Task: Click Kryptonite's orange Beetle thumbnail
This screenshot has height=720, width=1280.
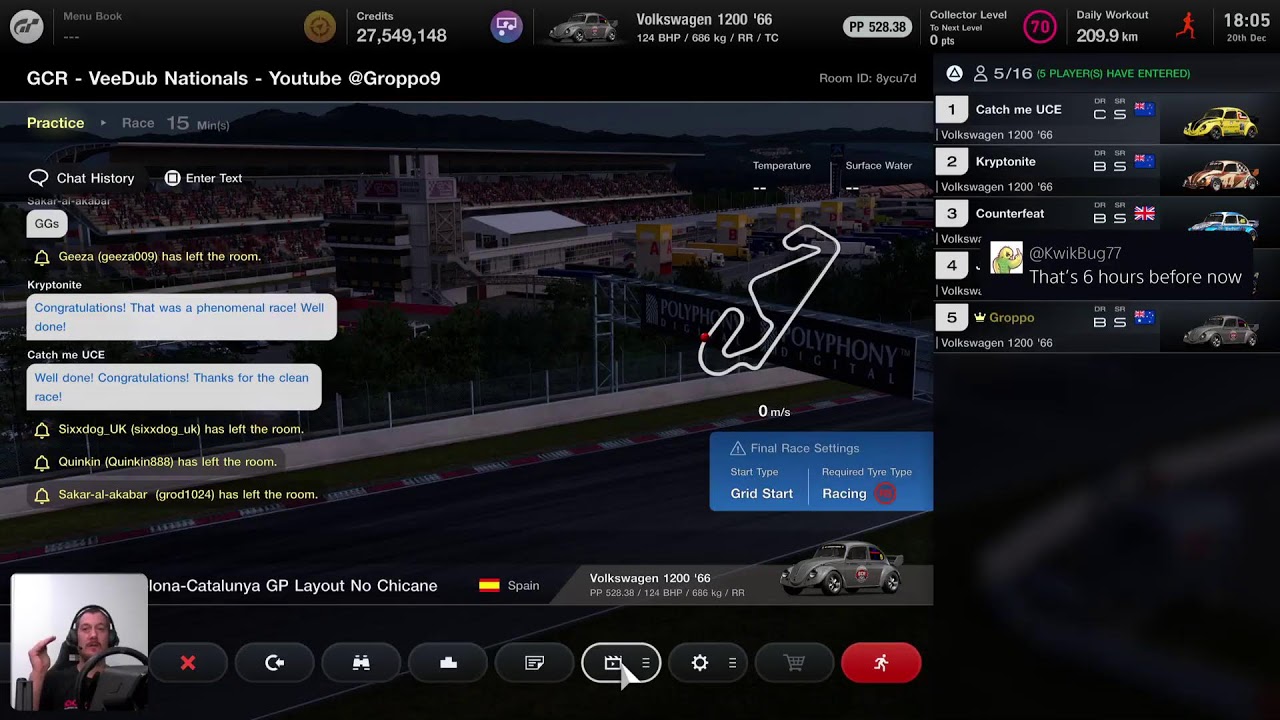Action: pyautogui.click(x=1220, y=174)
